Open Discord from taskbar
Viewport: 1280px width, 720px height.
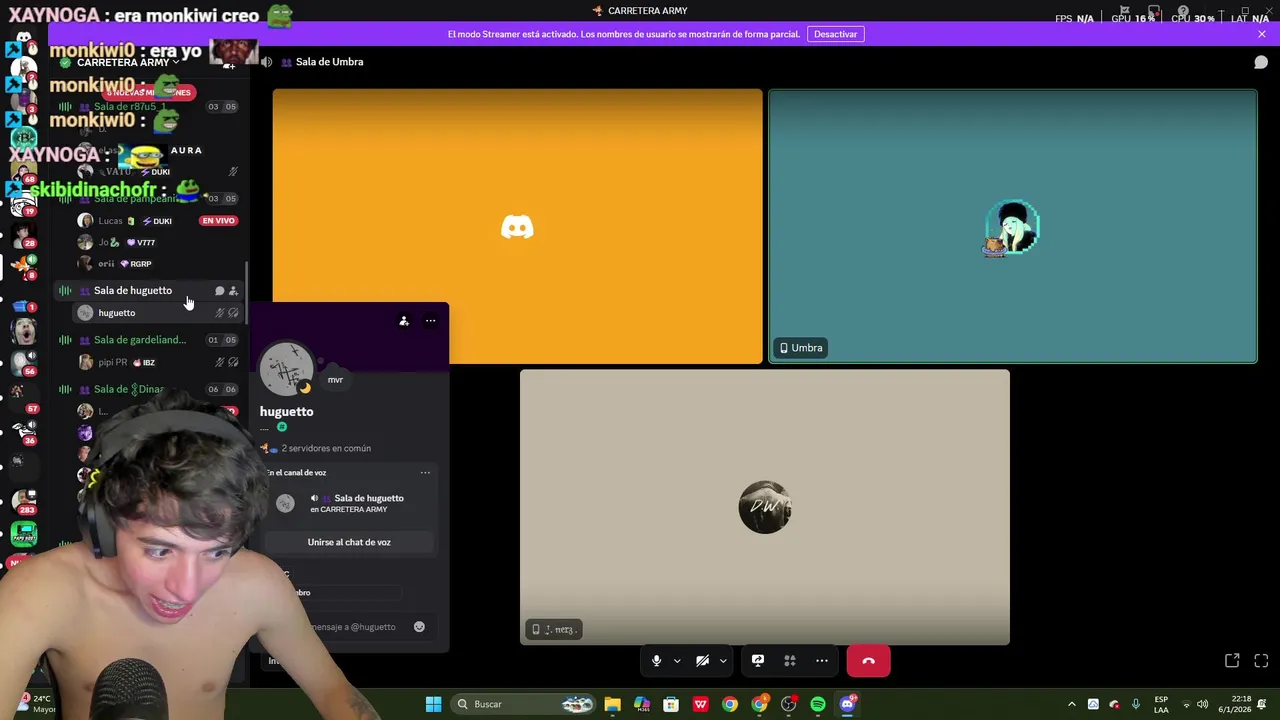[848, 704]
